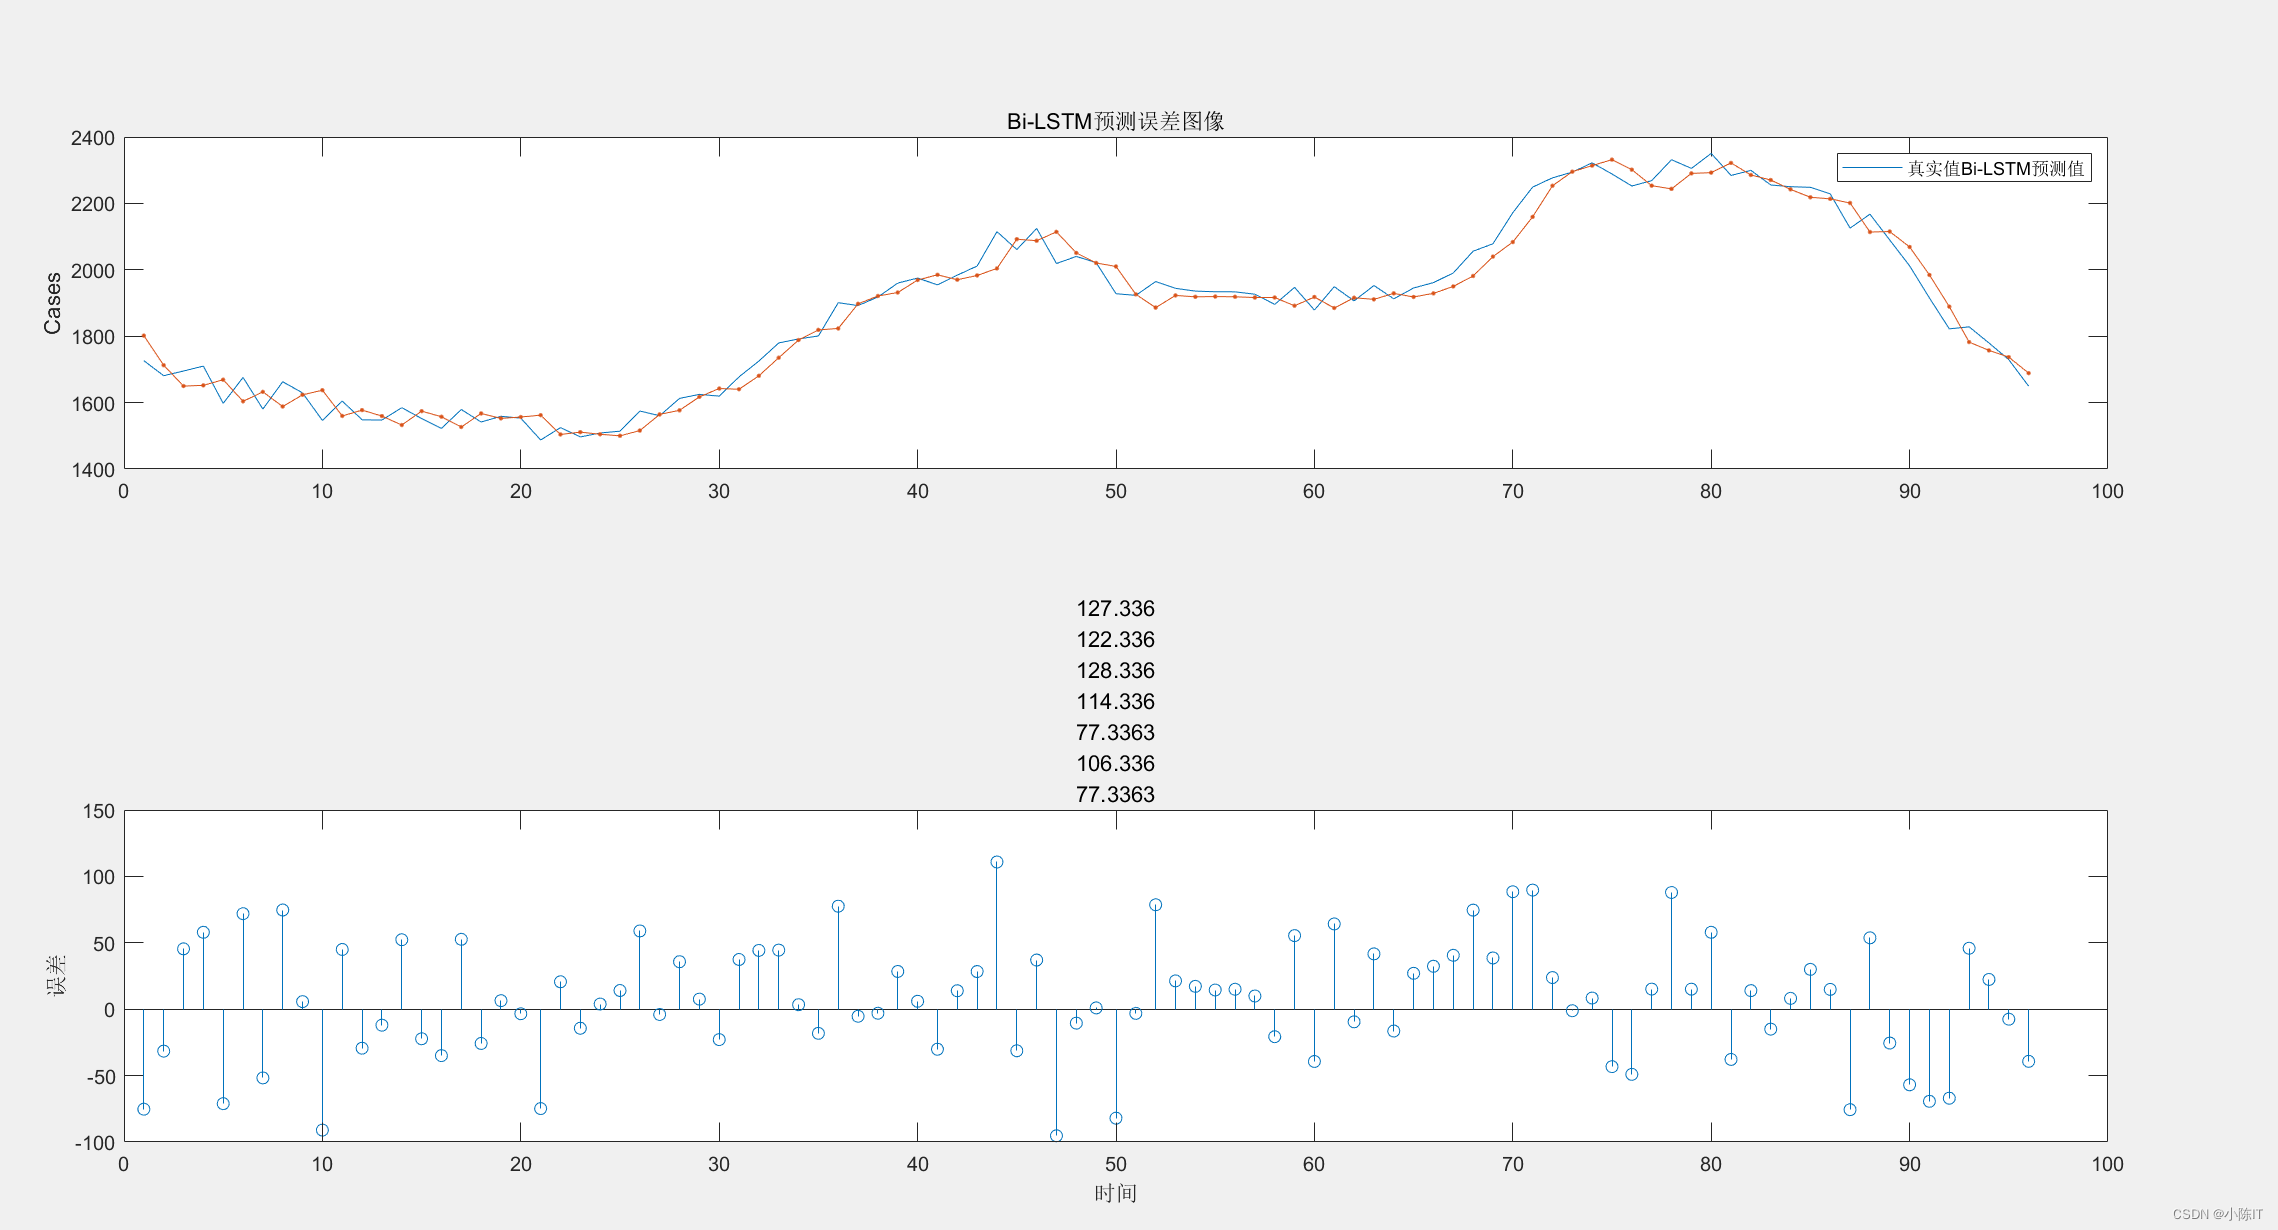Screen dimensions: 2278x1230
Task: Click the 128.336 text annotation
Action: click(1115, 671)
